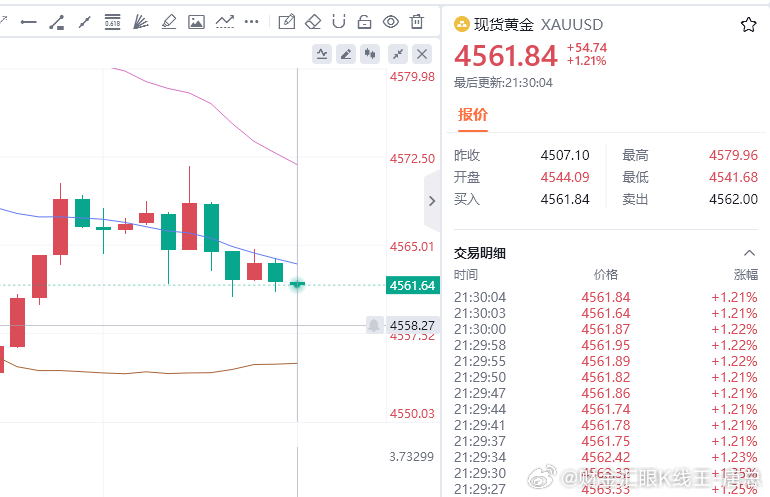Click the pencil drawing button on chart
The height and width of the screenshot is (497, 770).
pyautogui.click(x=346, y=54)
